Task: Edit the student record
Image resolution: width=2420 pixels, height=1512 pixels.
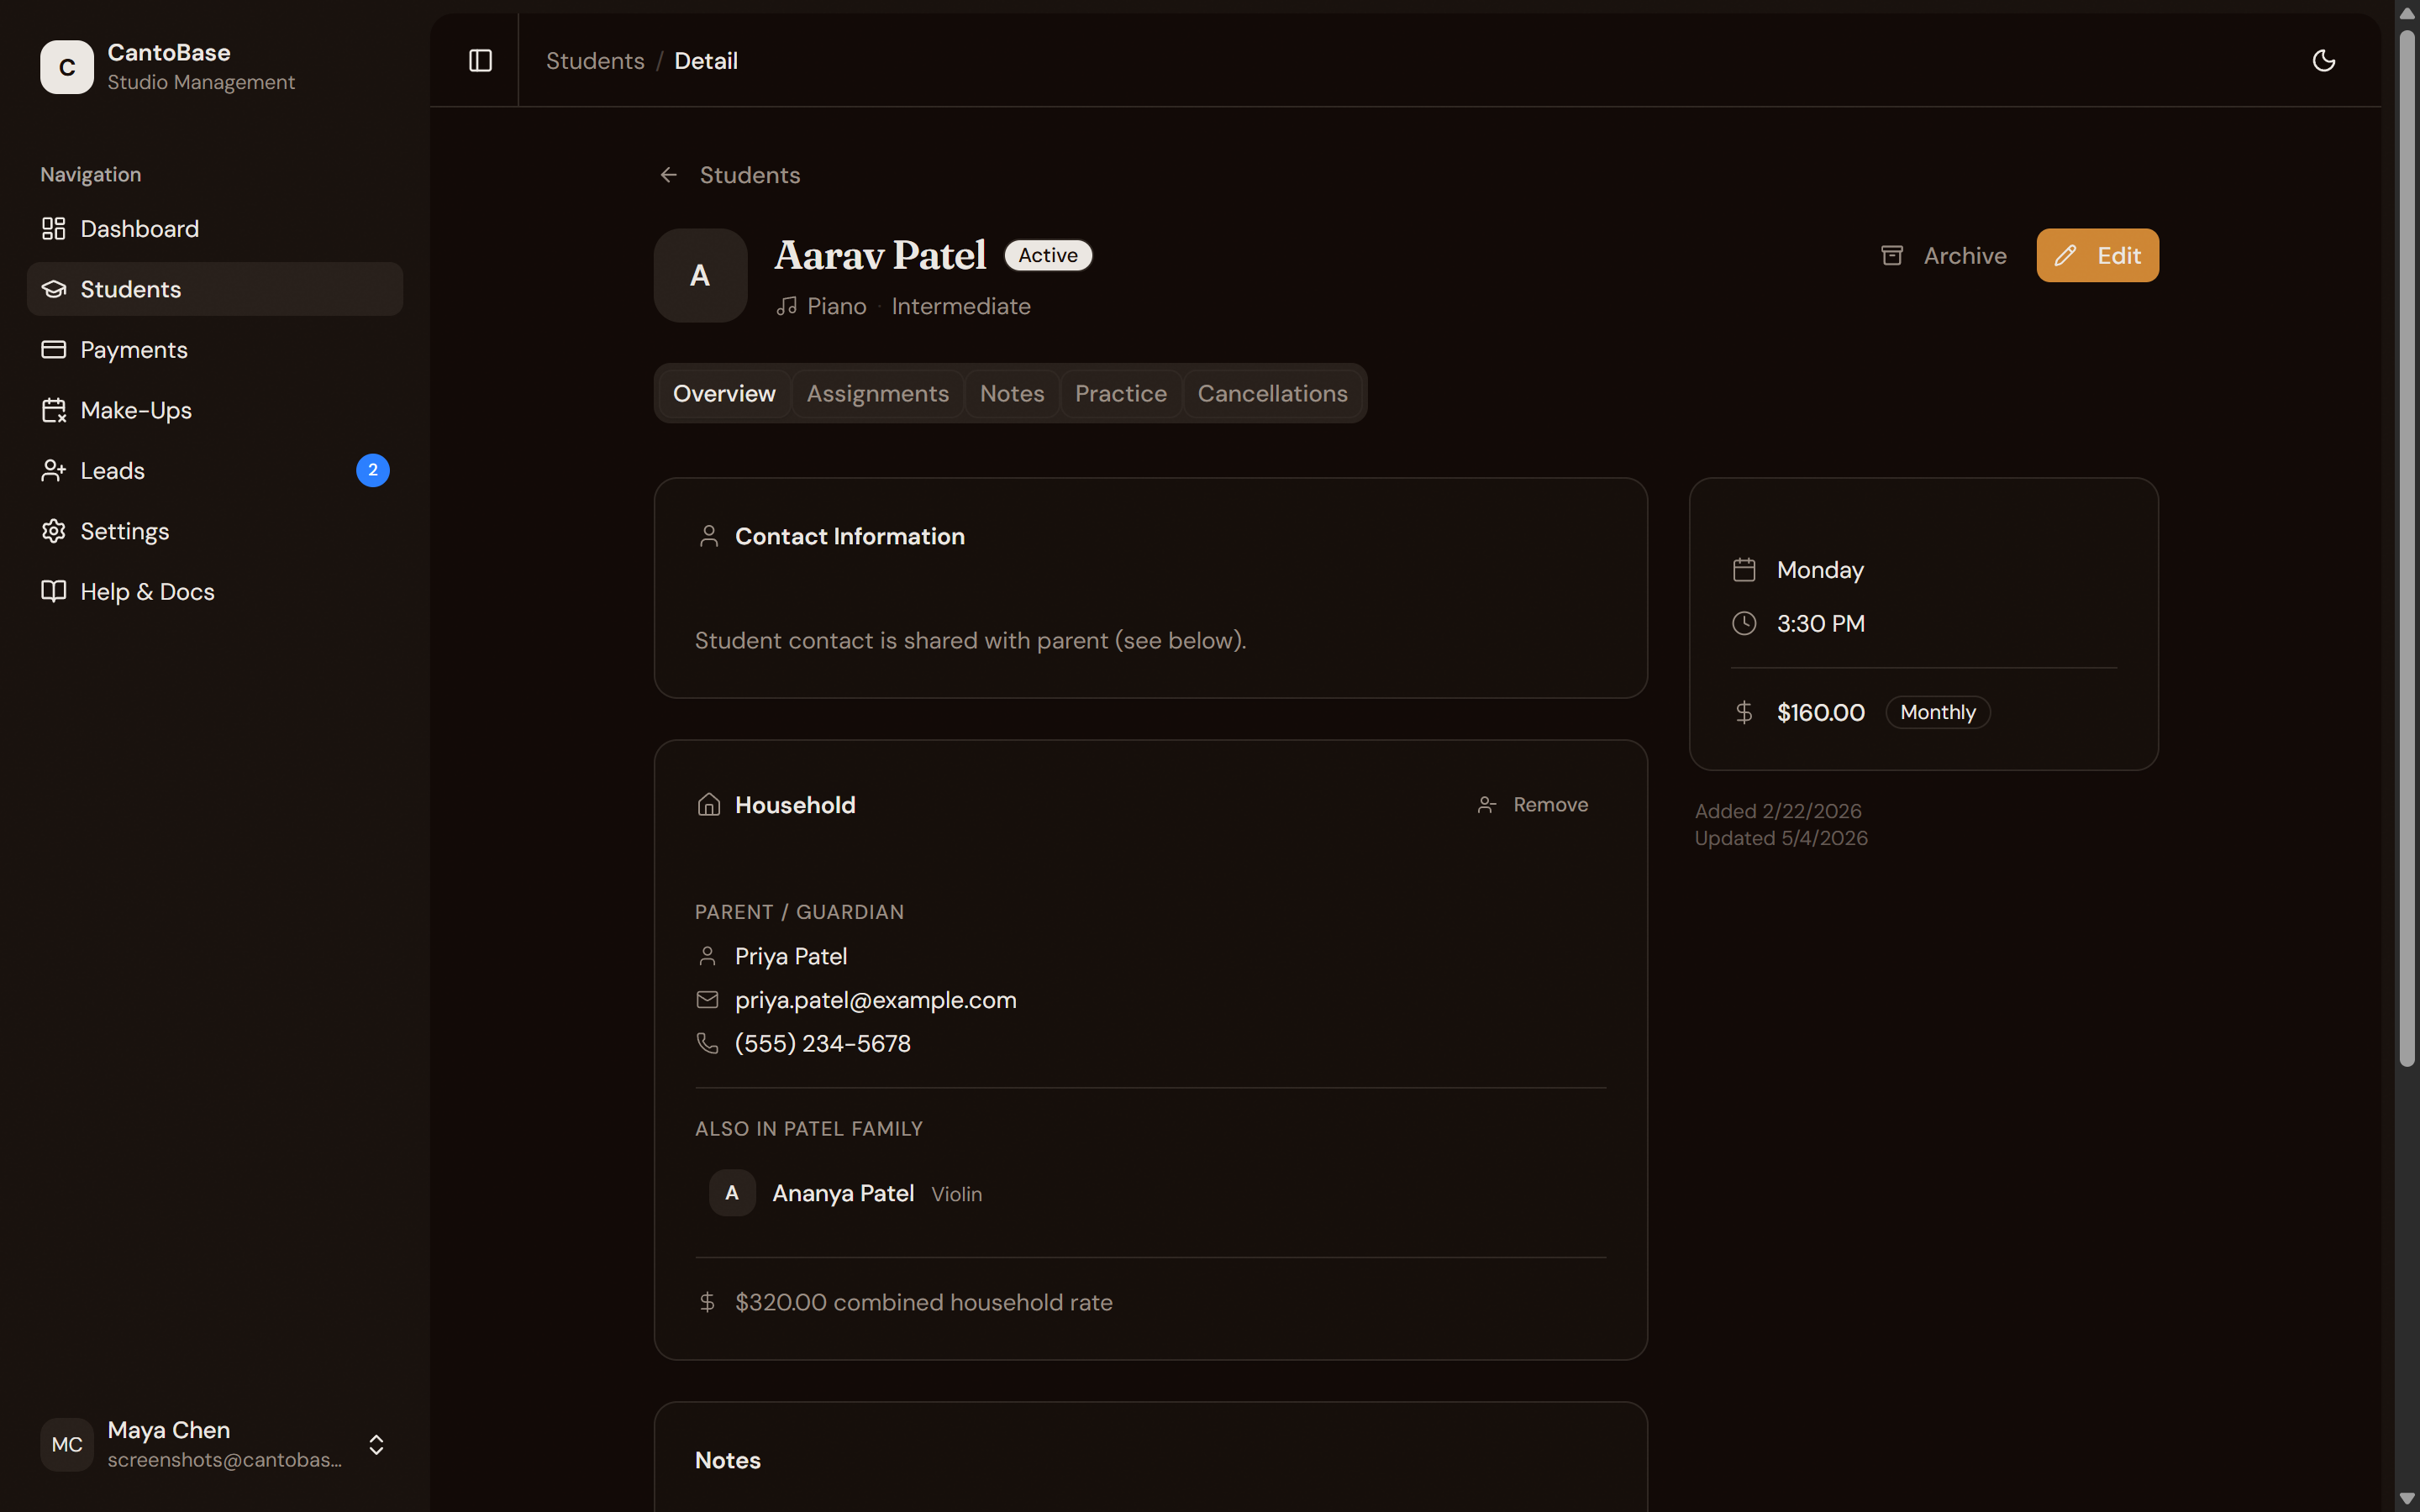Action: point(2097,255)
